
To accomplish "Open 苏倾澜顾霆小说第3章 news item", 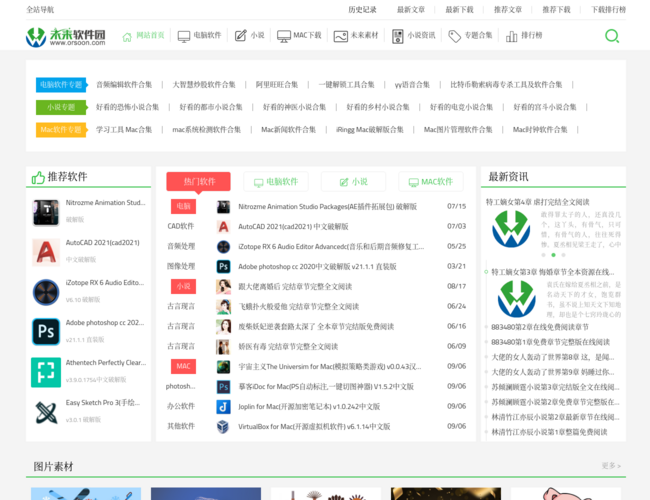I will (555, 387).
